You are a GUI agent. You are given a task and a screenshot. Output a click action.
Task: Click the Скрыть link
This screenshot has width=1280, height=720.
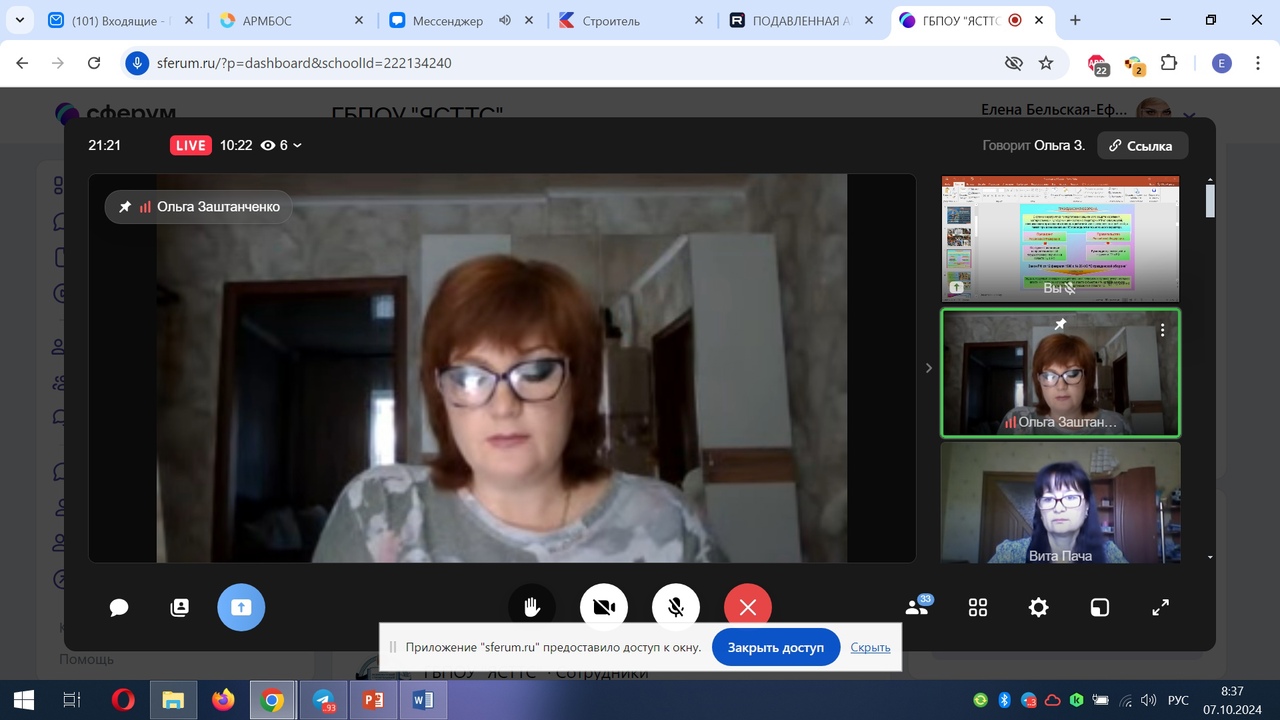point(870,647)
